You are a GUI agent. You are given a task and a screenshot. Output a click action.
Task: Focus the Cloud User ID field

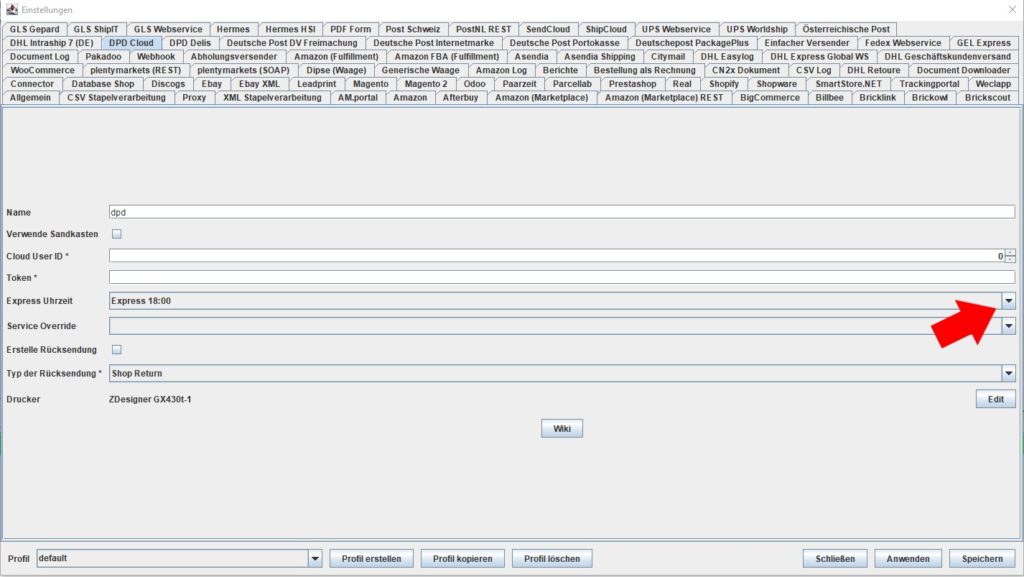557,256
